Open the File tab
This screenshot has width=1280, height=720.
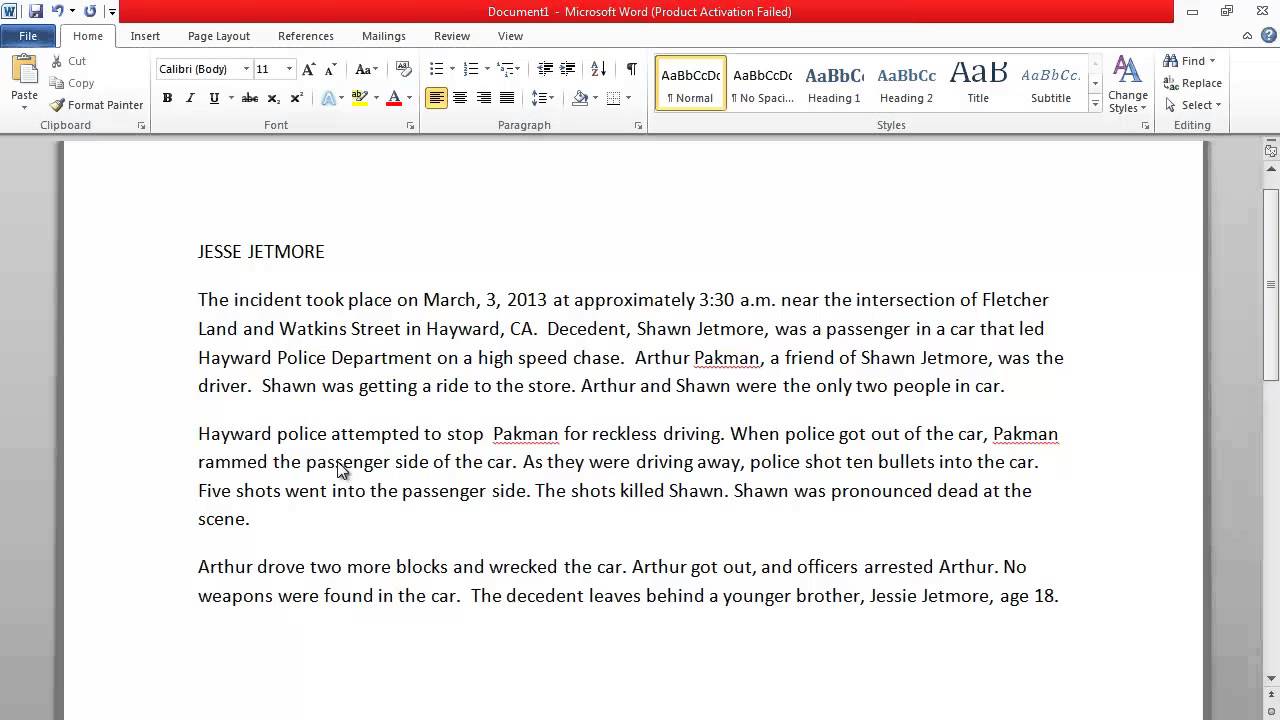coord(28,36)
